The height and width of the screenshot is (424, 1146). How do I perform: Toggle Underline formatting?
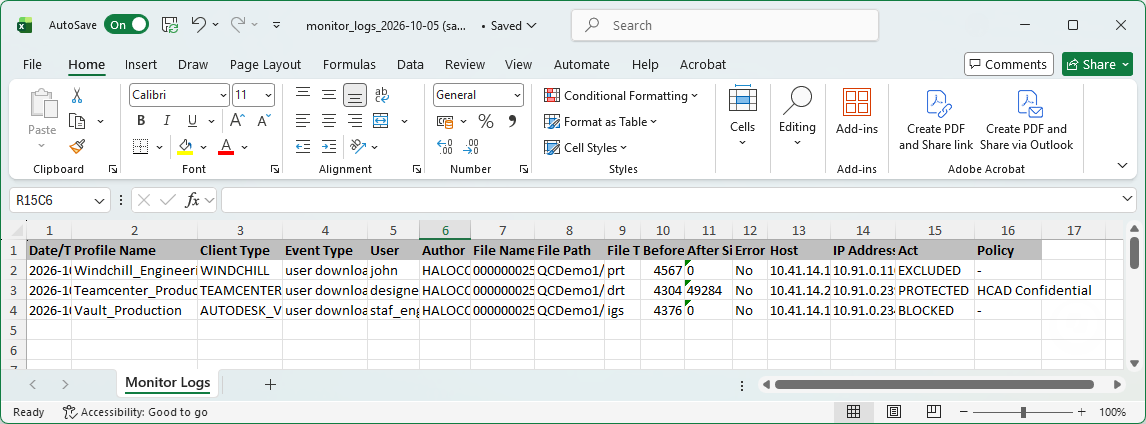point(192,121)
